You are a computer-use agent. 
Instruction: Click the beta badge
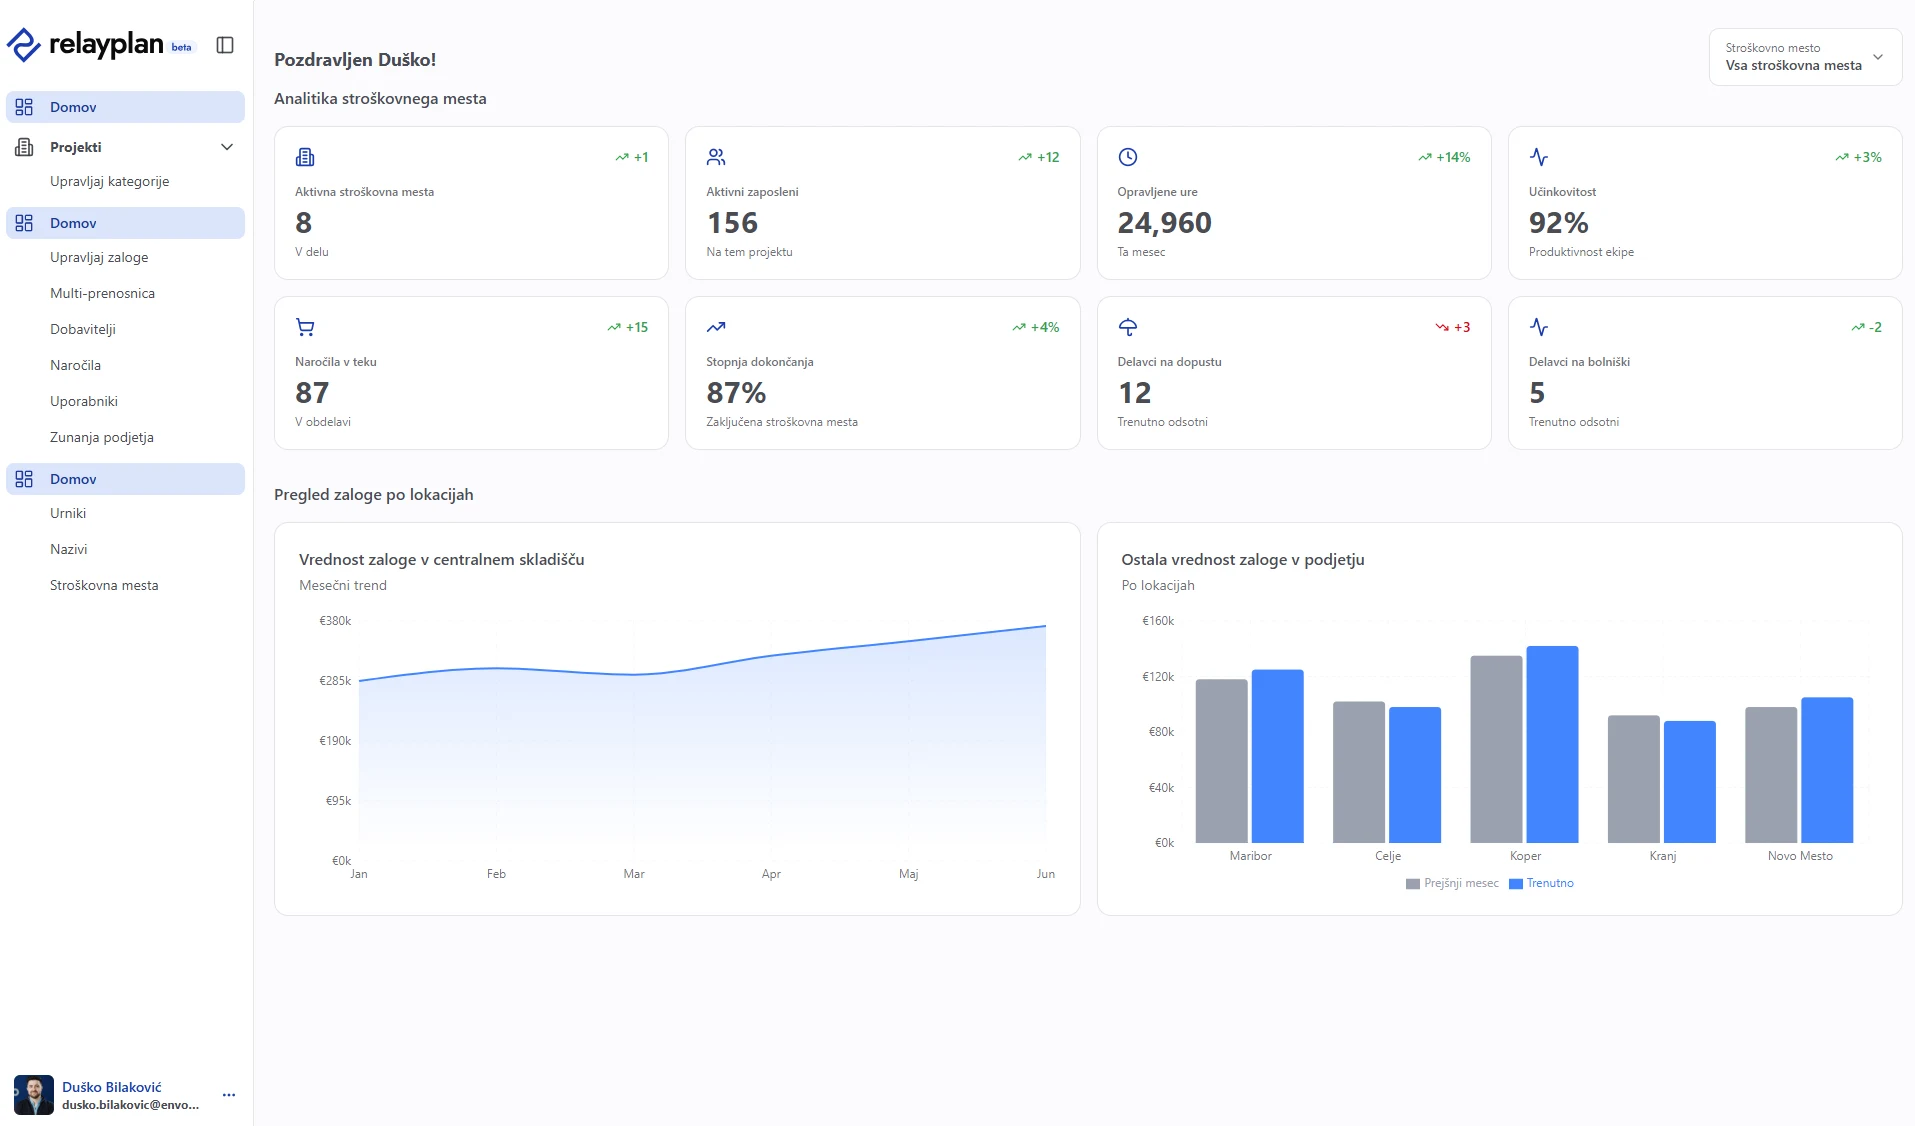(181, 47)
